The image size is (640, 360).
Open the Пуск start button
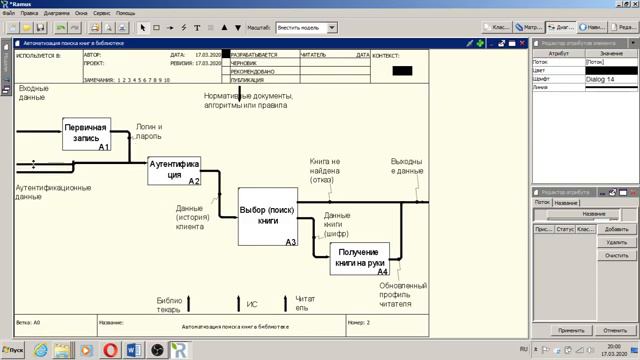pyautogui.click(x=13, y=350)
